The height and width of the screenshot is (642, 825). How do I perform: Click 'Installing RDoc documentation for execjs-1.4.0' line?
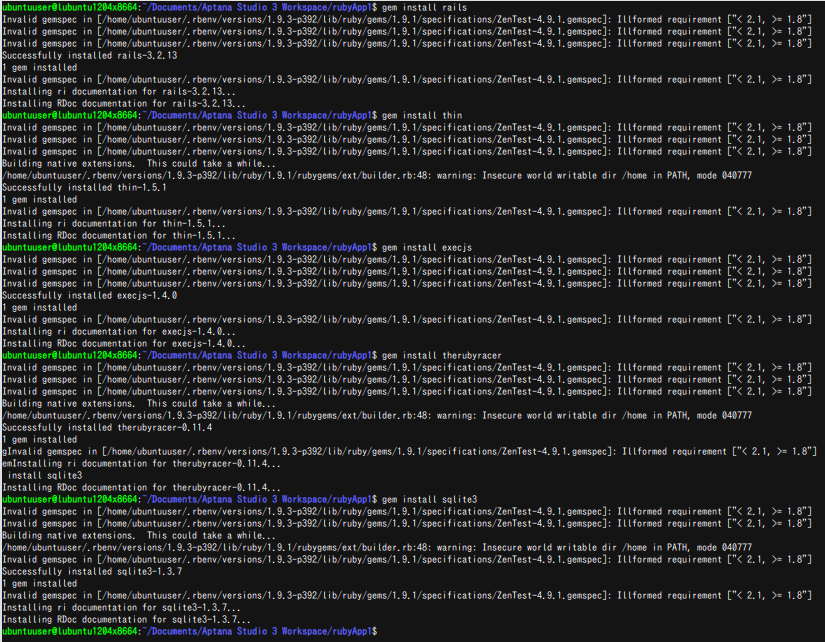point(123,344)
